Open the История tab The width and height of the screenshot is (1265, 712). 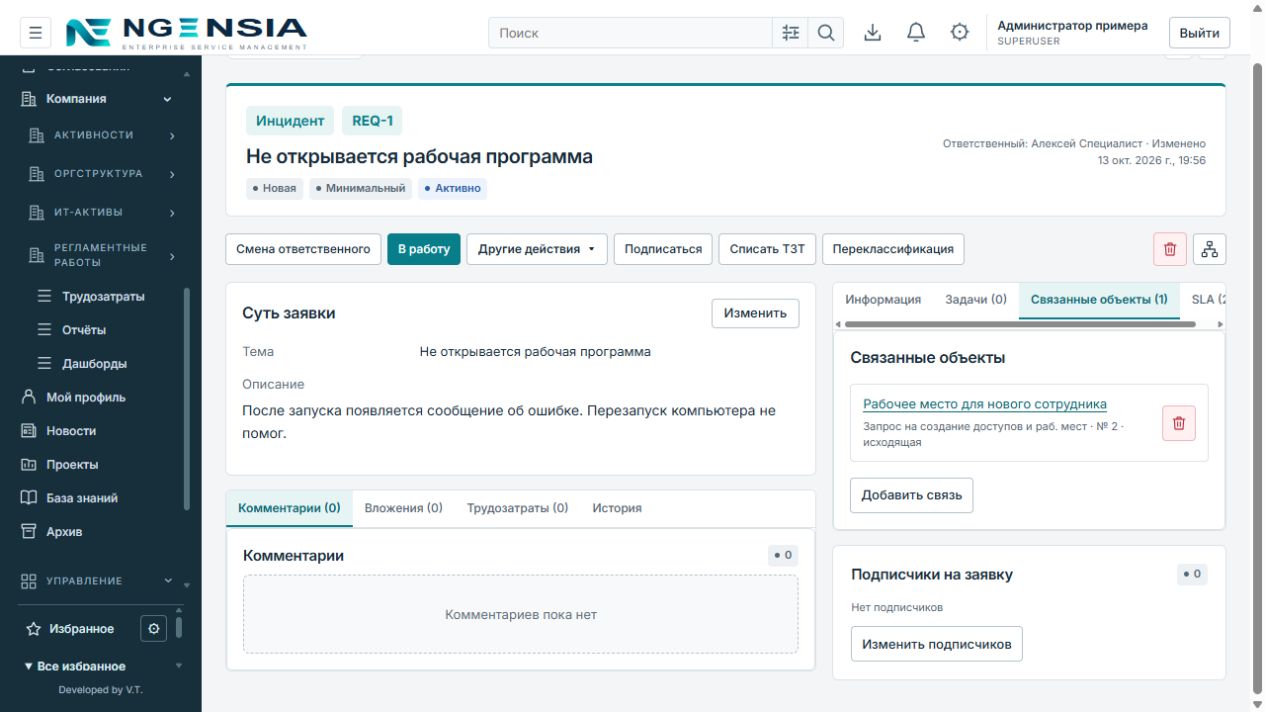[x=617, y=508]
